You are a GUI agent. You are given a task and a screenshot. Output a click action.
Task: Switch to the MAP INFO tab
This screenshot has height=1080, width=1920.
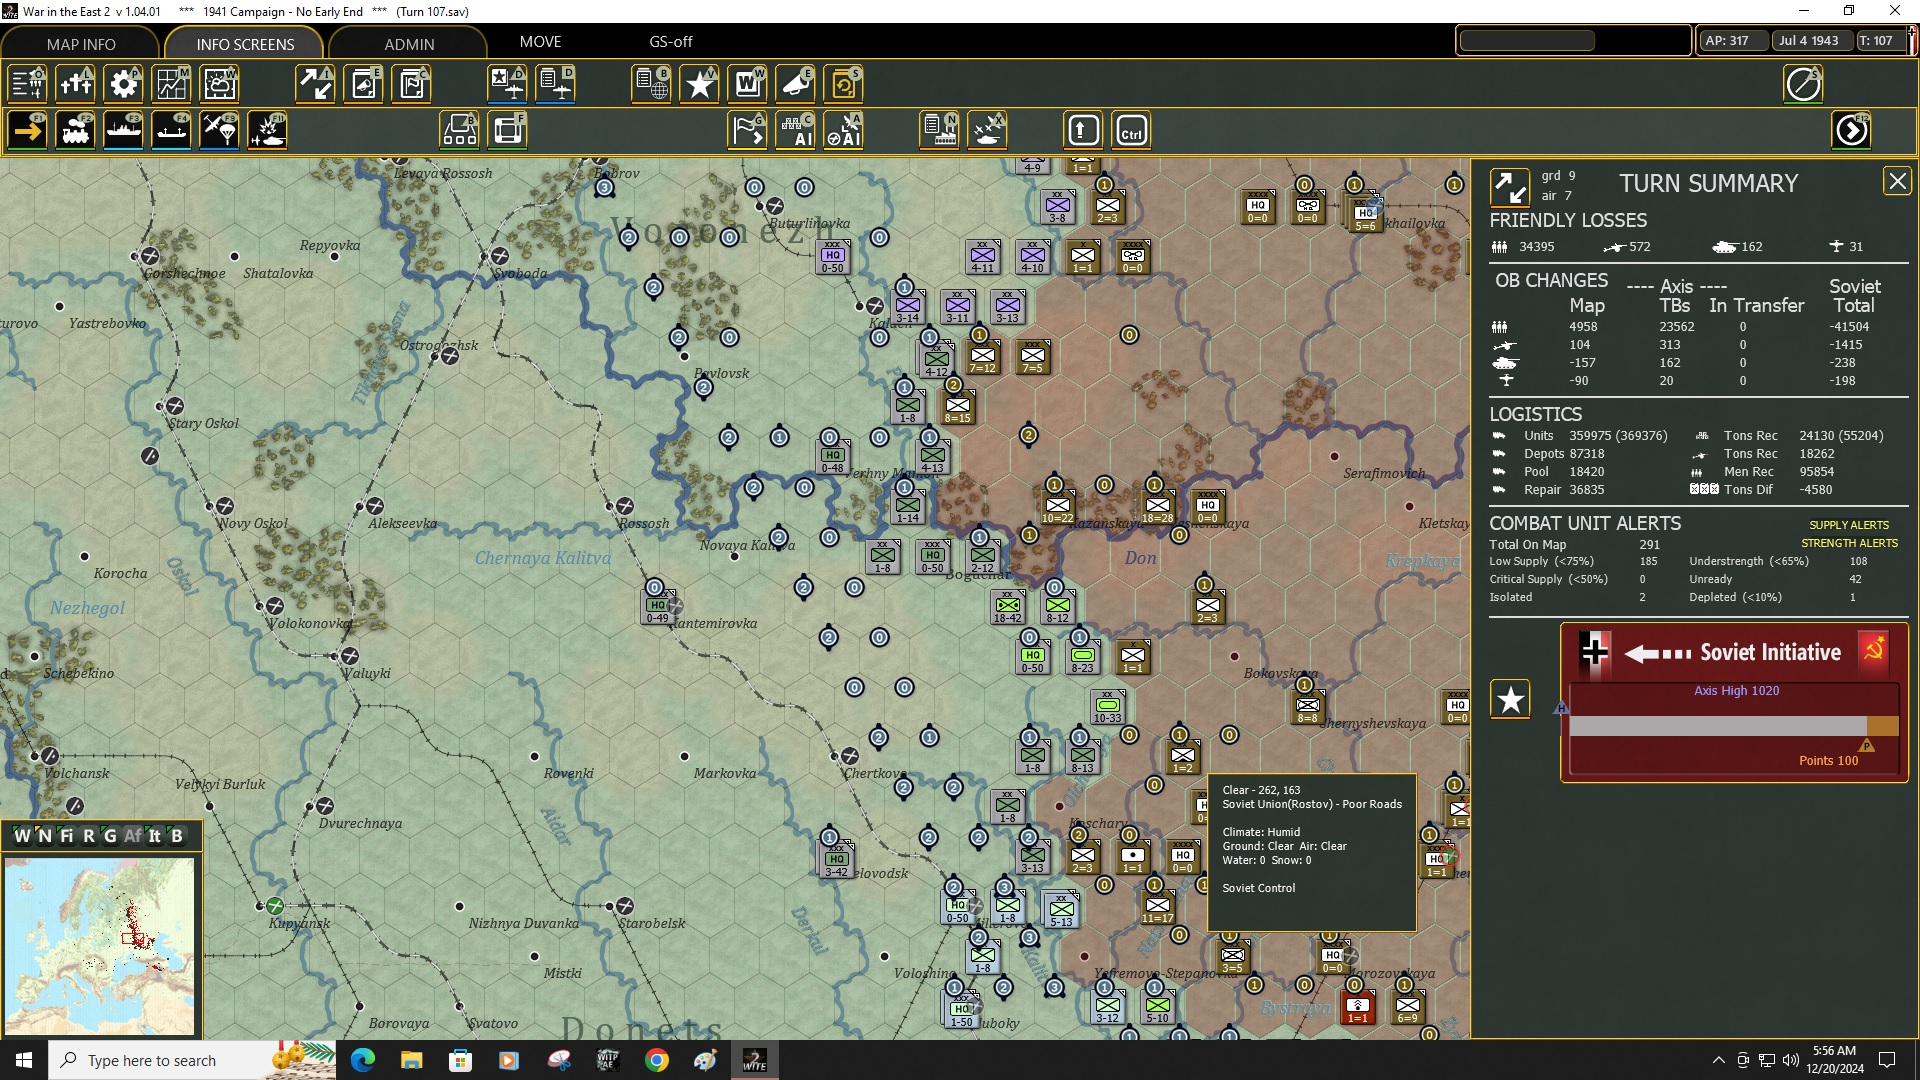[x=81, y=44]
